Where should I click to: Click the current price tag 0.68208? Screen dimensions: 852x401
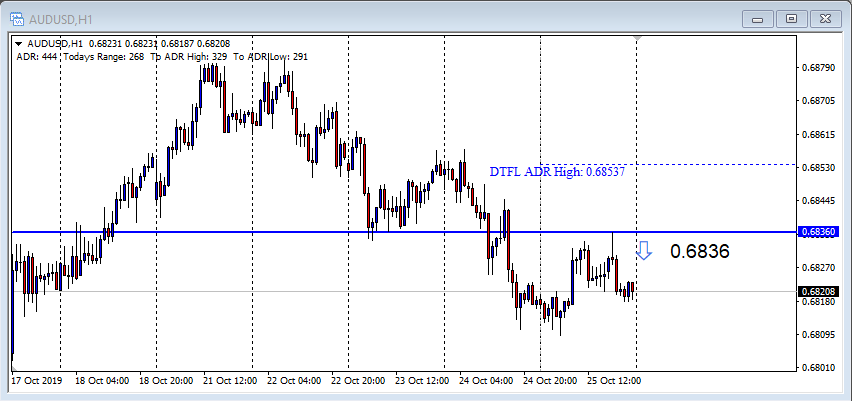point(819,291)
